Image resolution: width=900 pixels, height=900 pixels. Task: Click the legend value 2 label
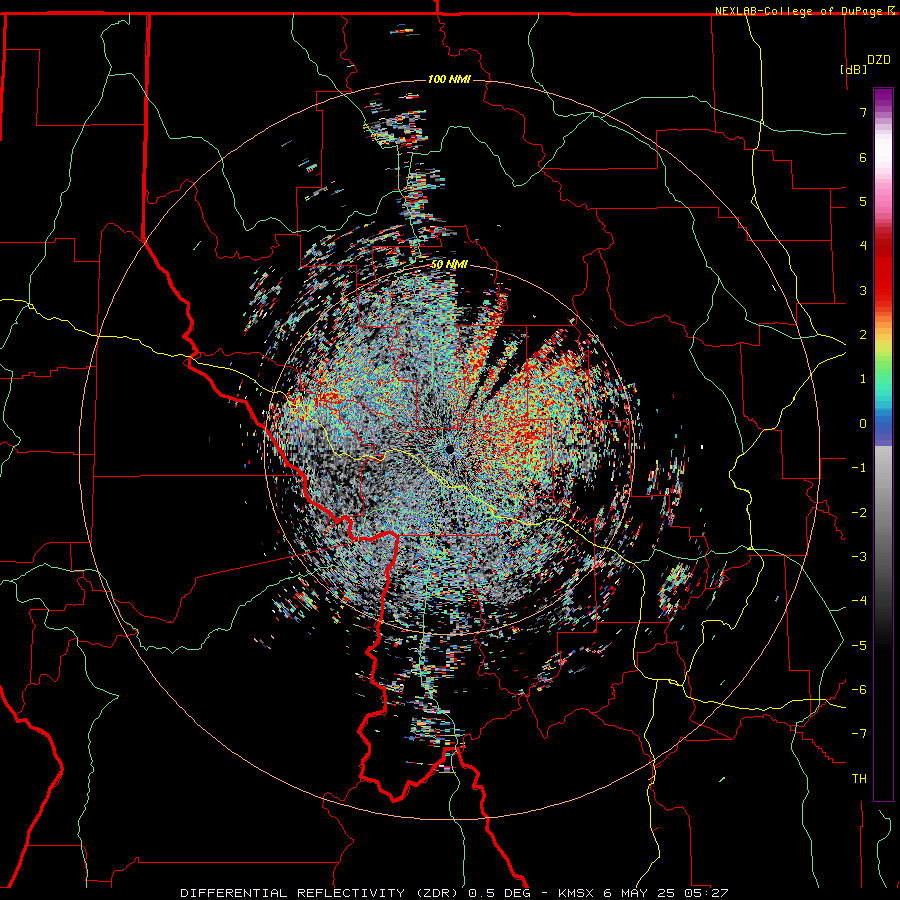pyautogui.click(x=863, y=335)
